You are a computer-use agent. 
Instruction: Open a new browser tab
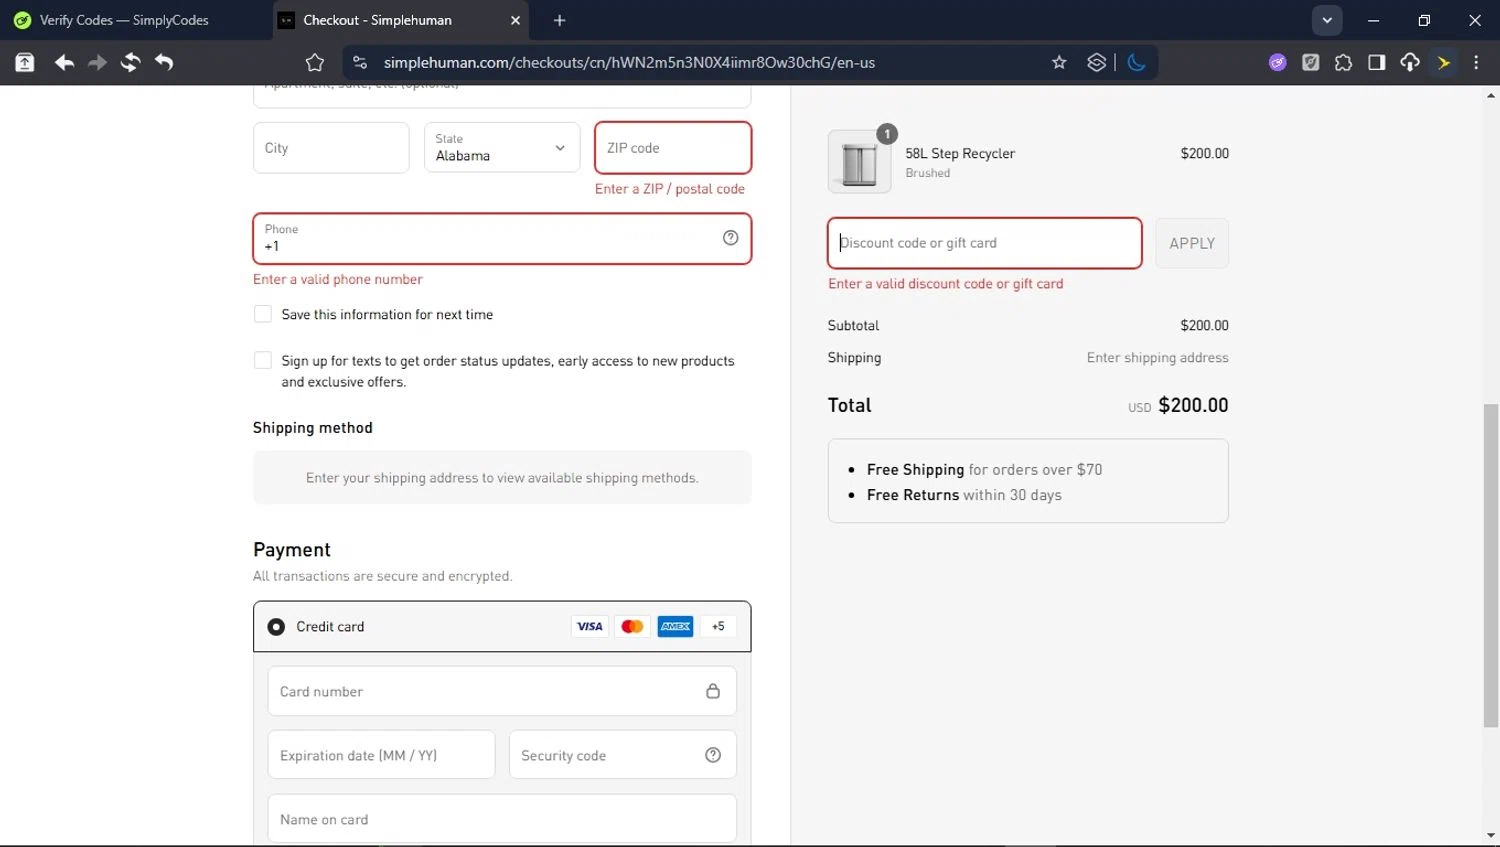[559, 20]
